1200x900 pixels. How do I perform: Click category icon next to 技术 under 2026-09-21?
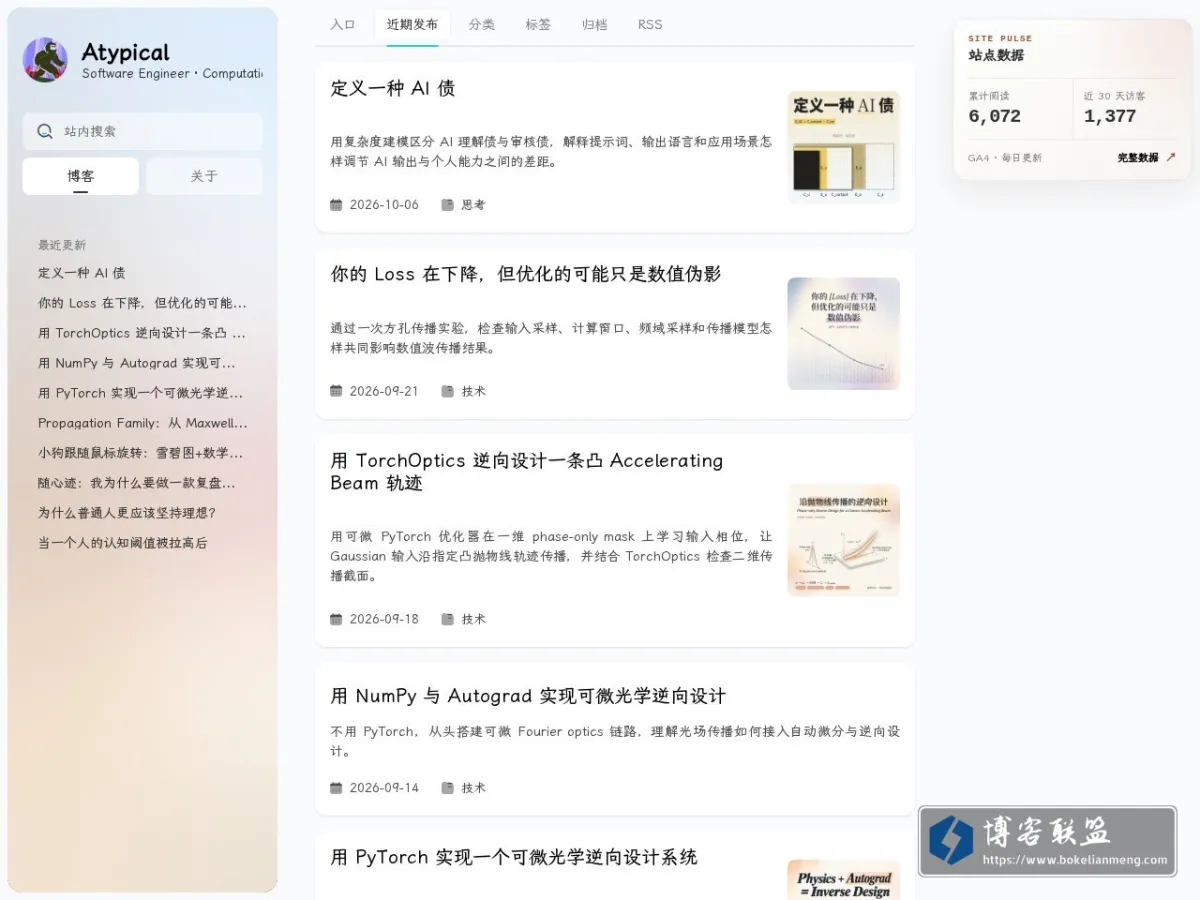[448, 391]
